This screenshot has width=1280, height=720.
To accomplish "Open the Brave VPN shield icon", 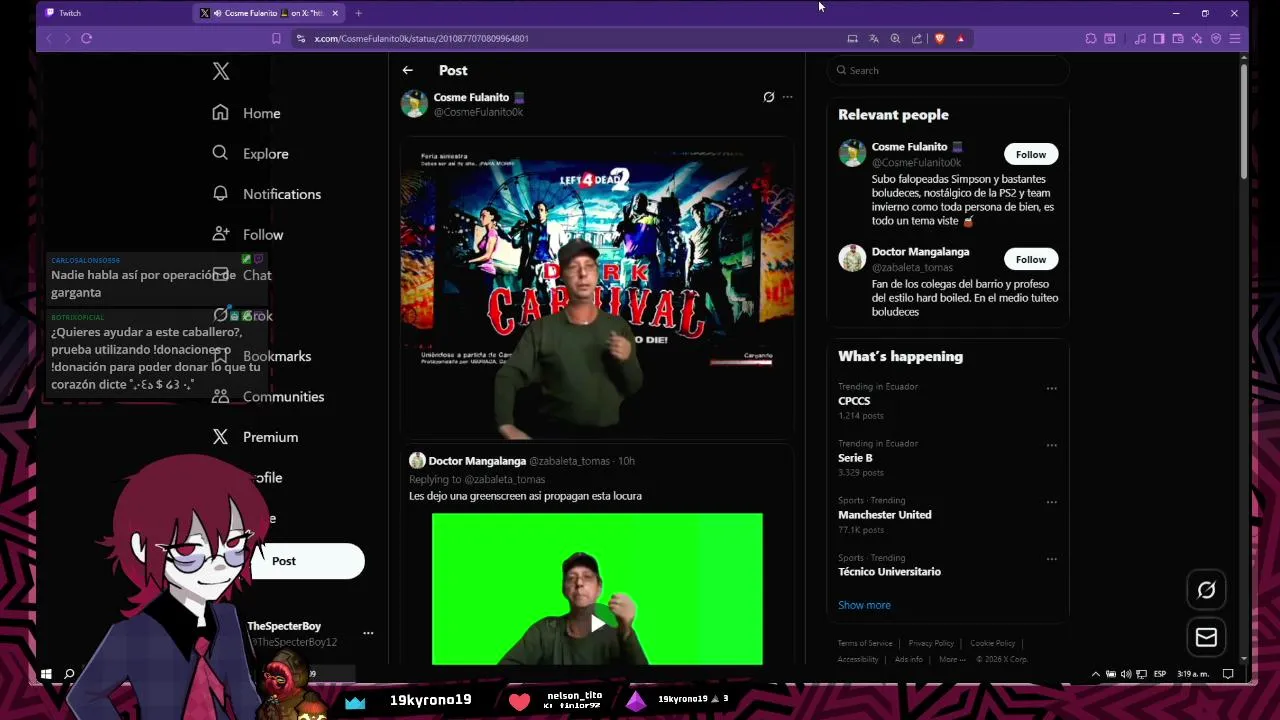I will [1216, 38].
